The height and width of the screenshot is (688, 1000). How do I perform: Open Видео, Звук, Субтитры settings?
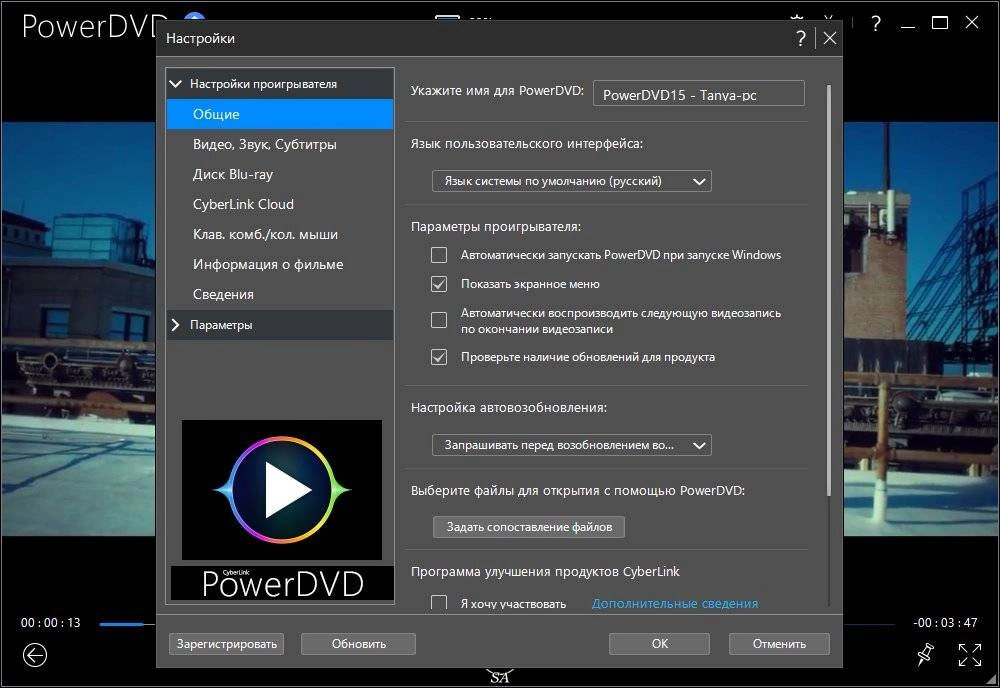(x=280, y=144)
